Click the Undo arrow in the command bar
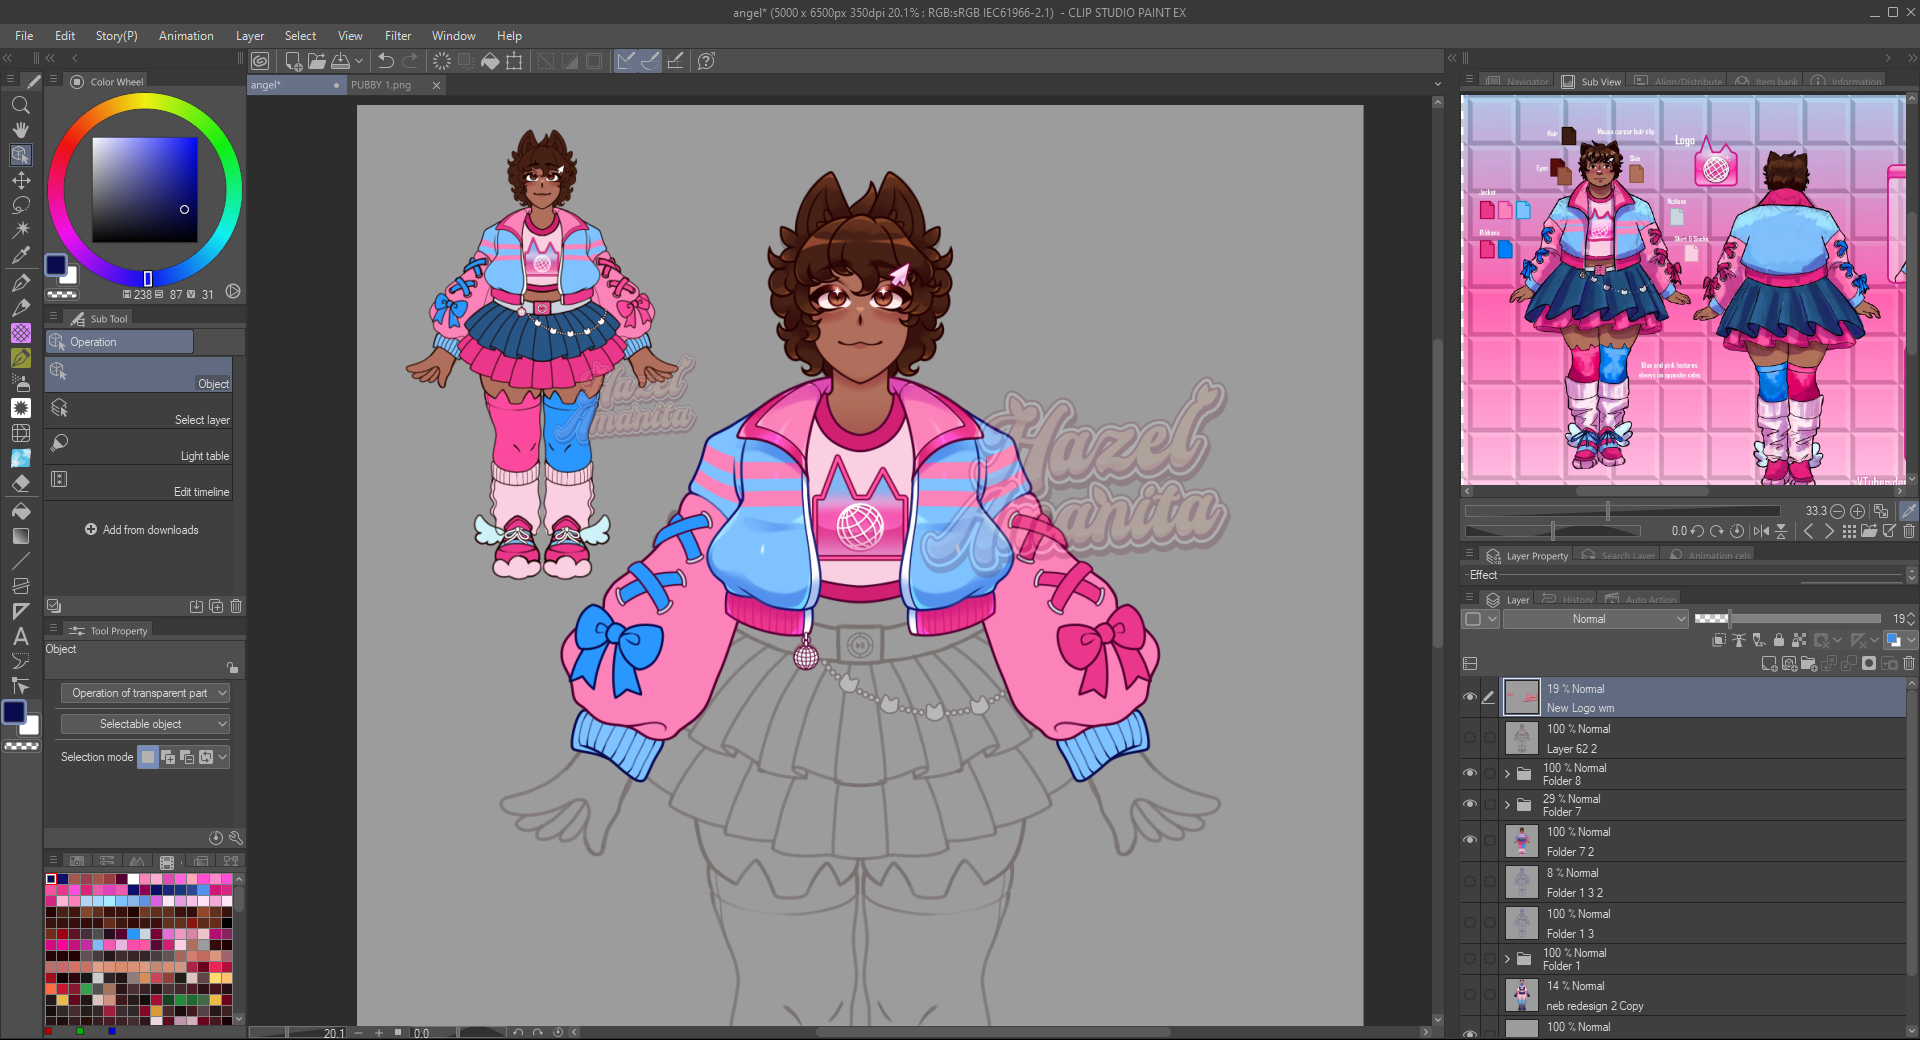 tap(386, 61)
